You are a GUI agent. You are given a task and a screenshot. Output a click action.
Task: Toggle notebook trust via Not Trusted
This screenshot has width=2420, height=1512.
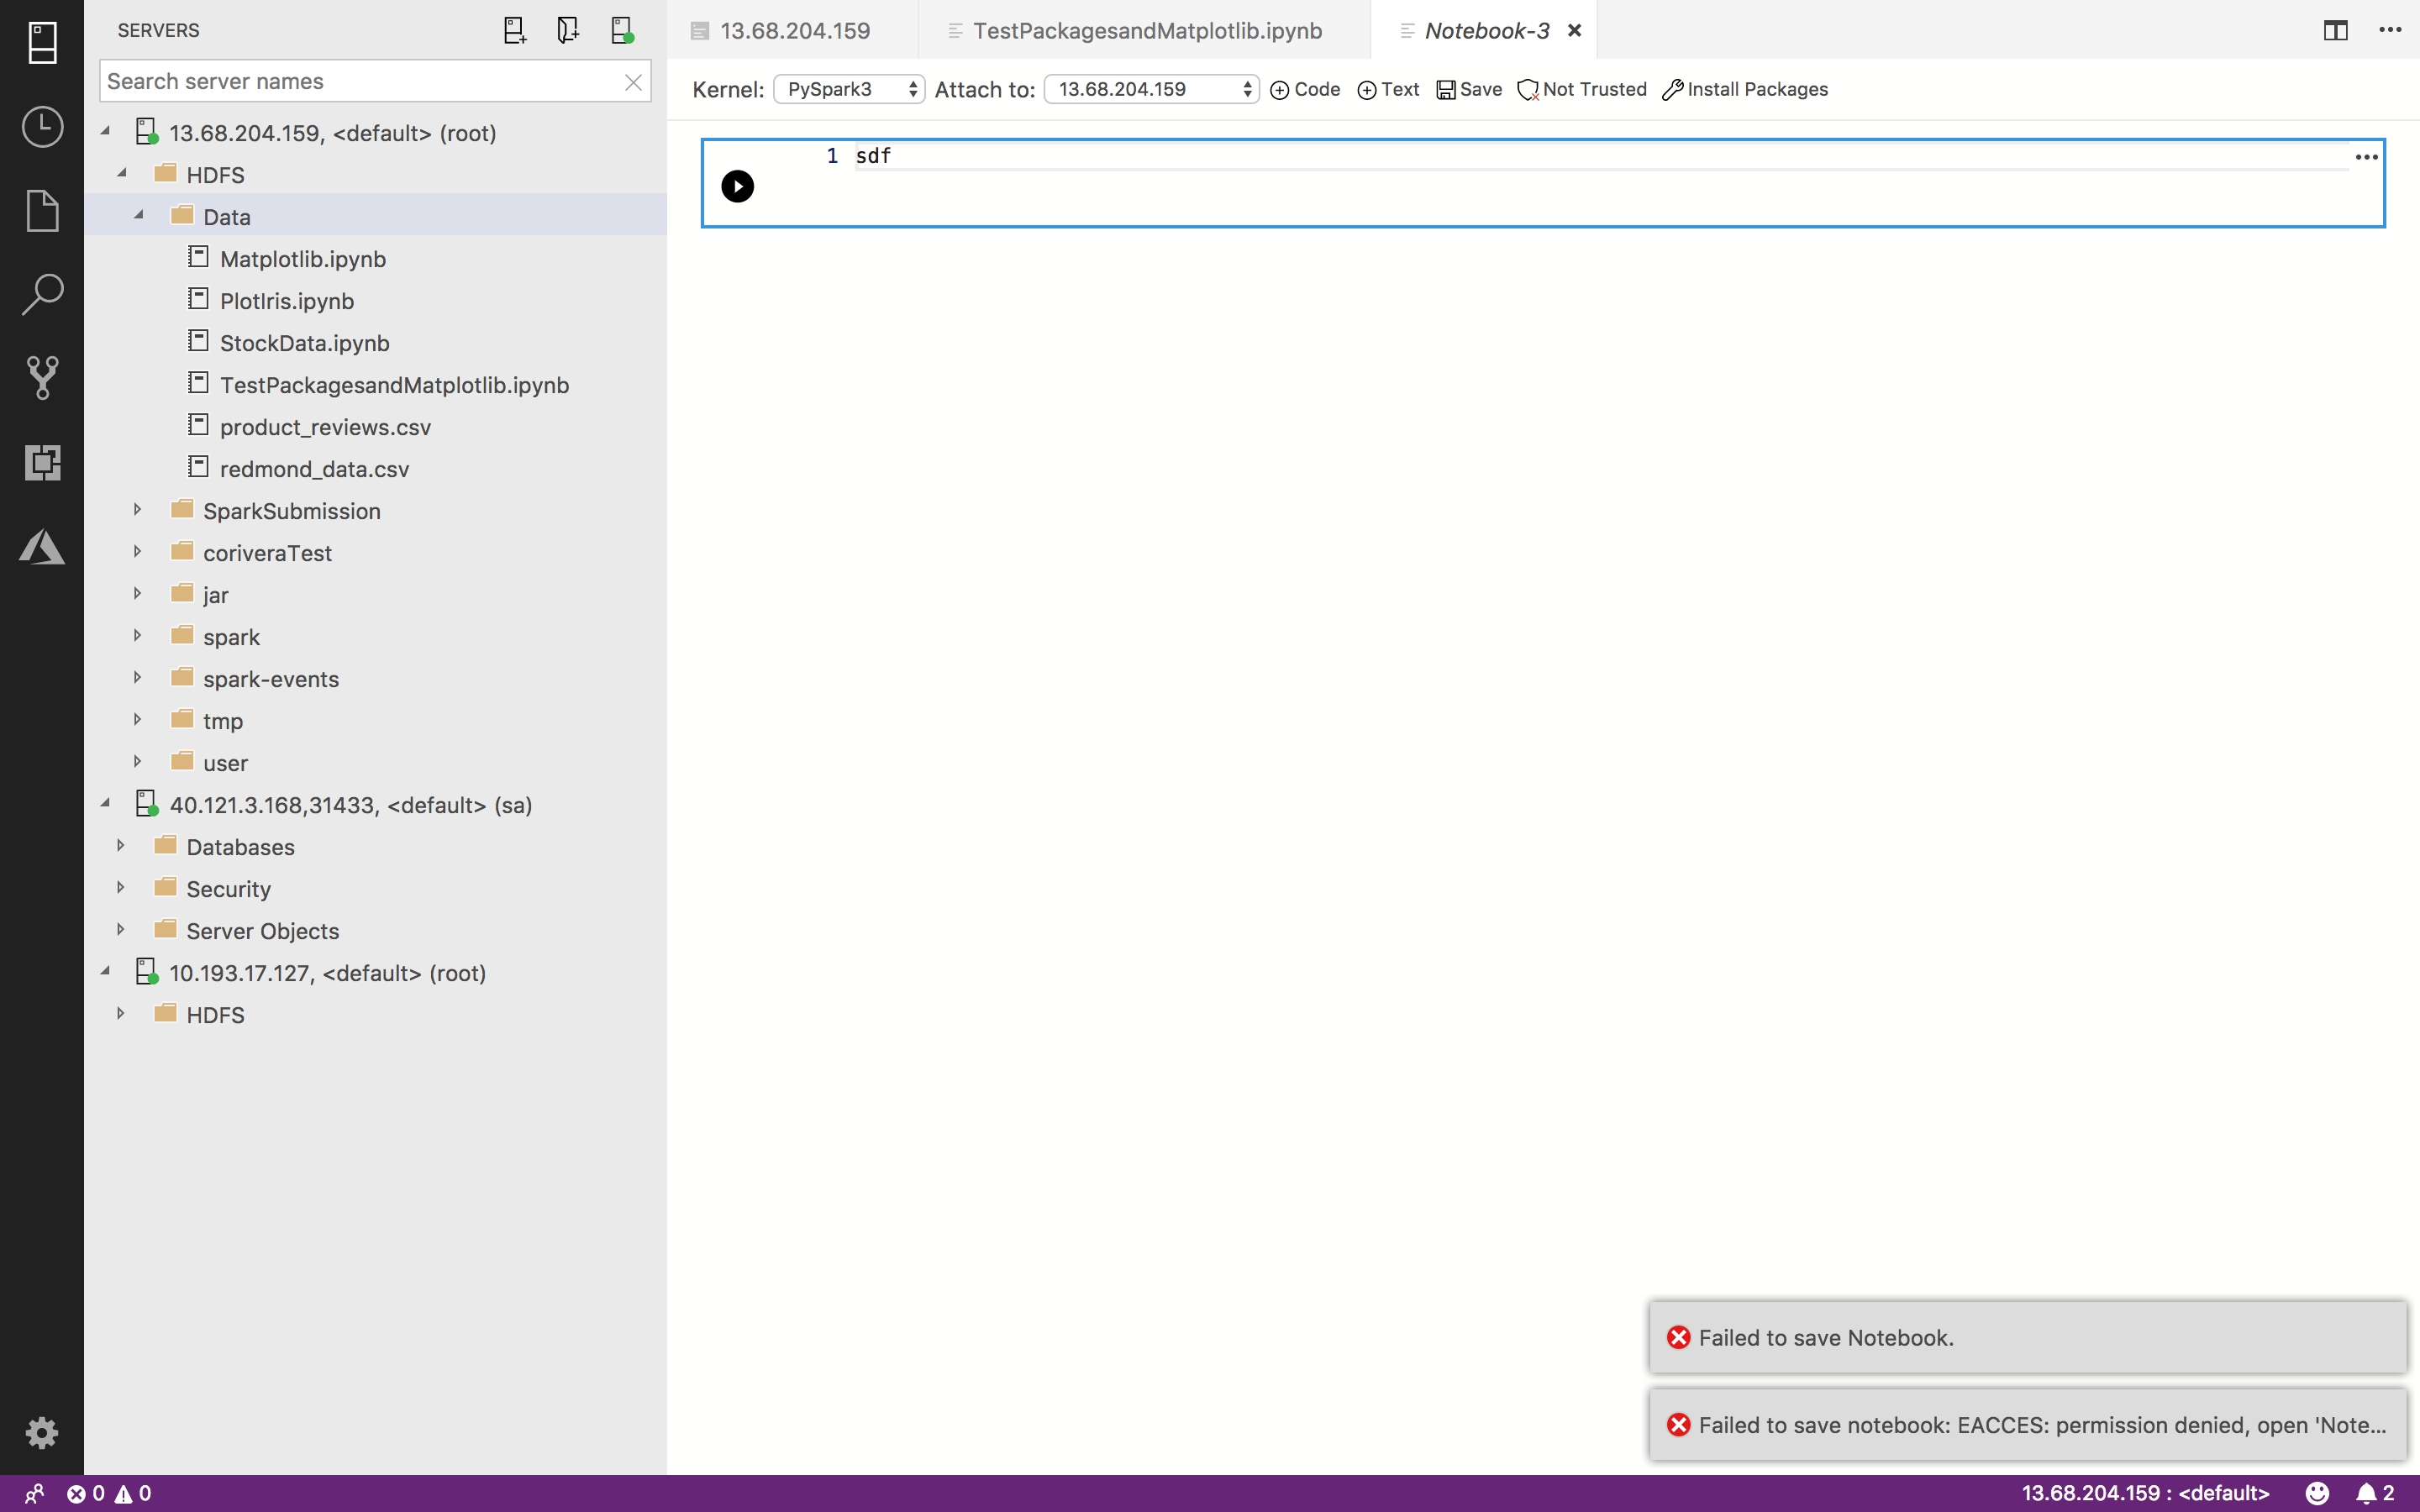[x=1581, y=89]
